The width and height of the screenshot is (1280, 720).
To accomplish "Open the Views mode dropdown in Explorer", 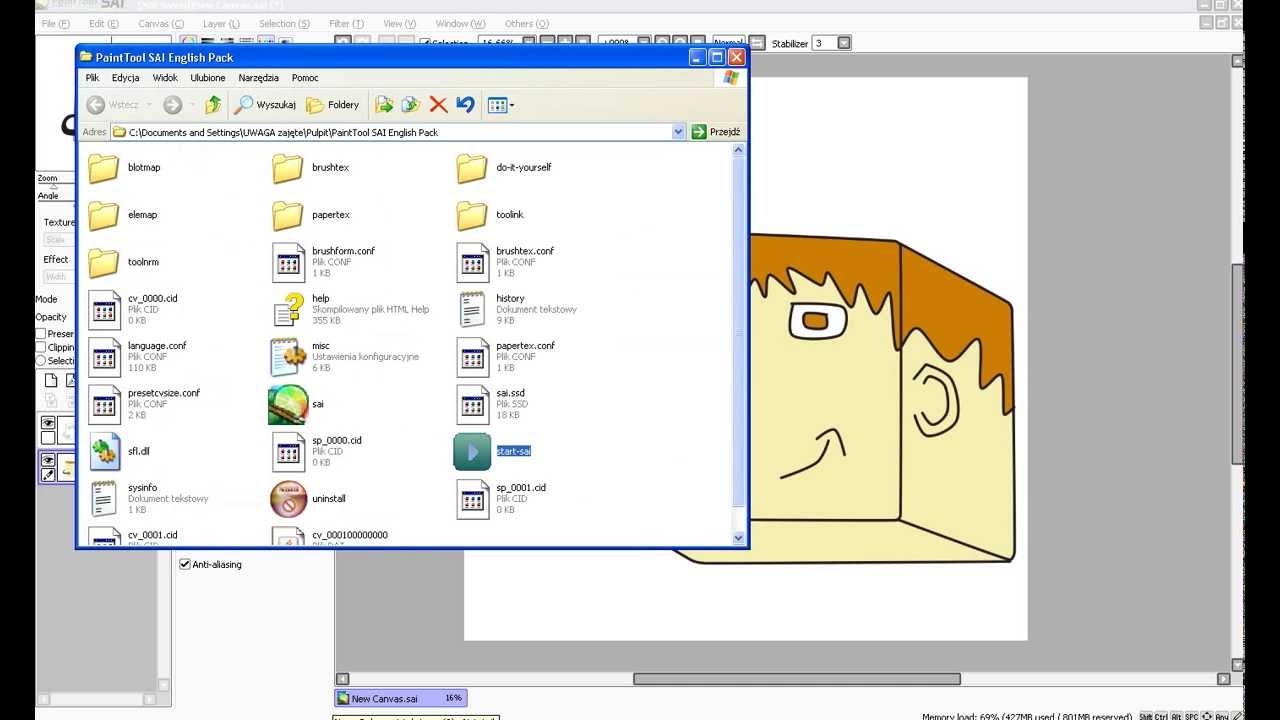I will 500,104.
